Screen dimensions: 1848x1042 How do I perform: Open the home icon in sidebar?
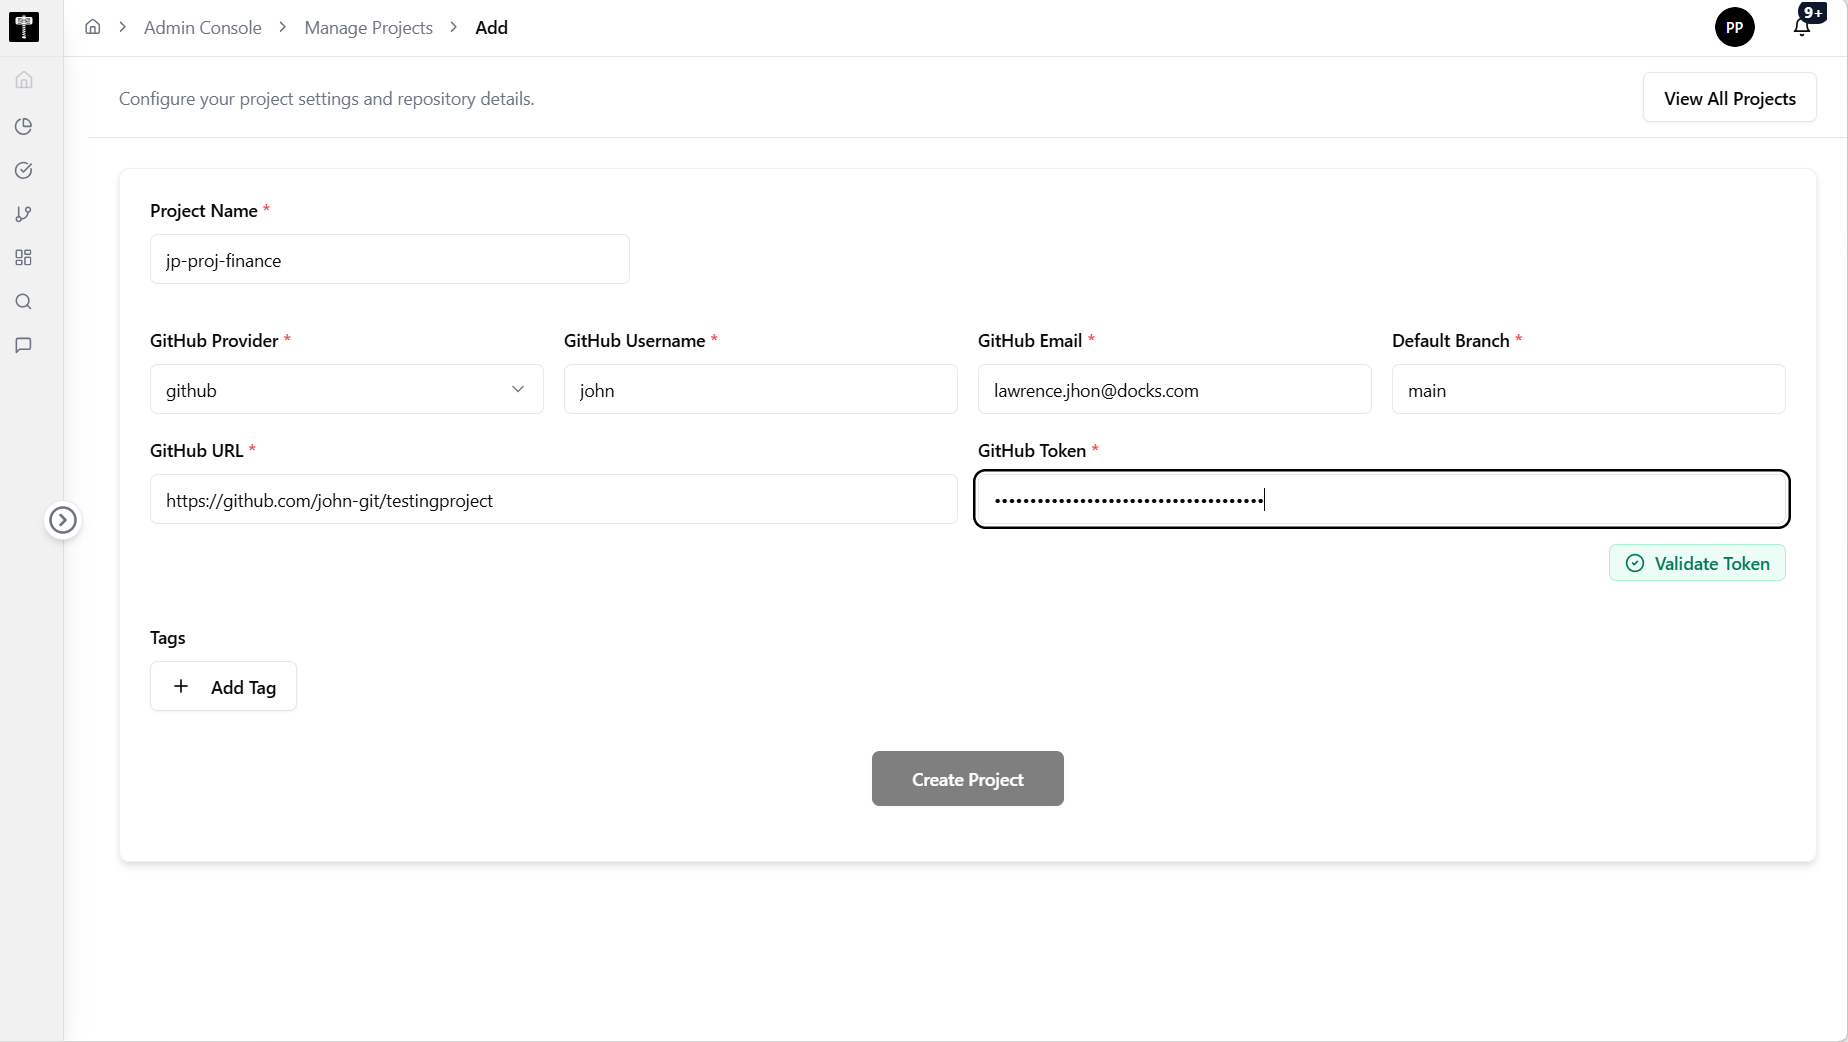24,80
